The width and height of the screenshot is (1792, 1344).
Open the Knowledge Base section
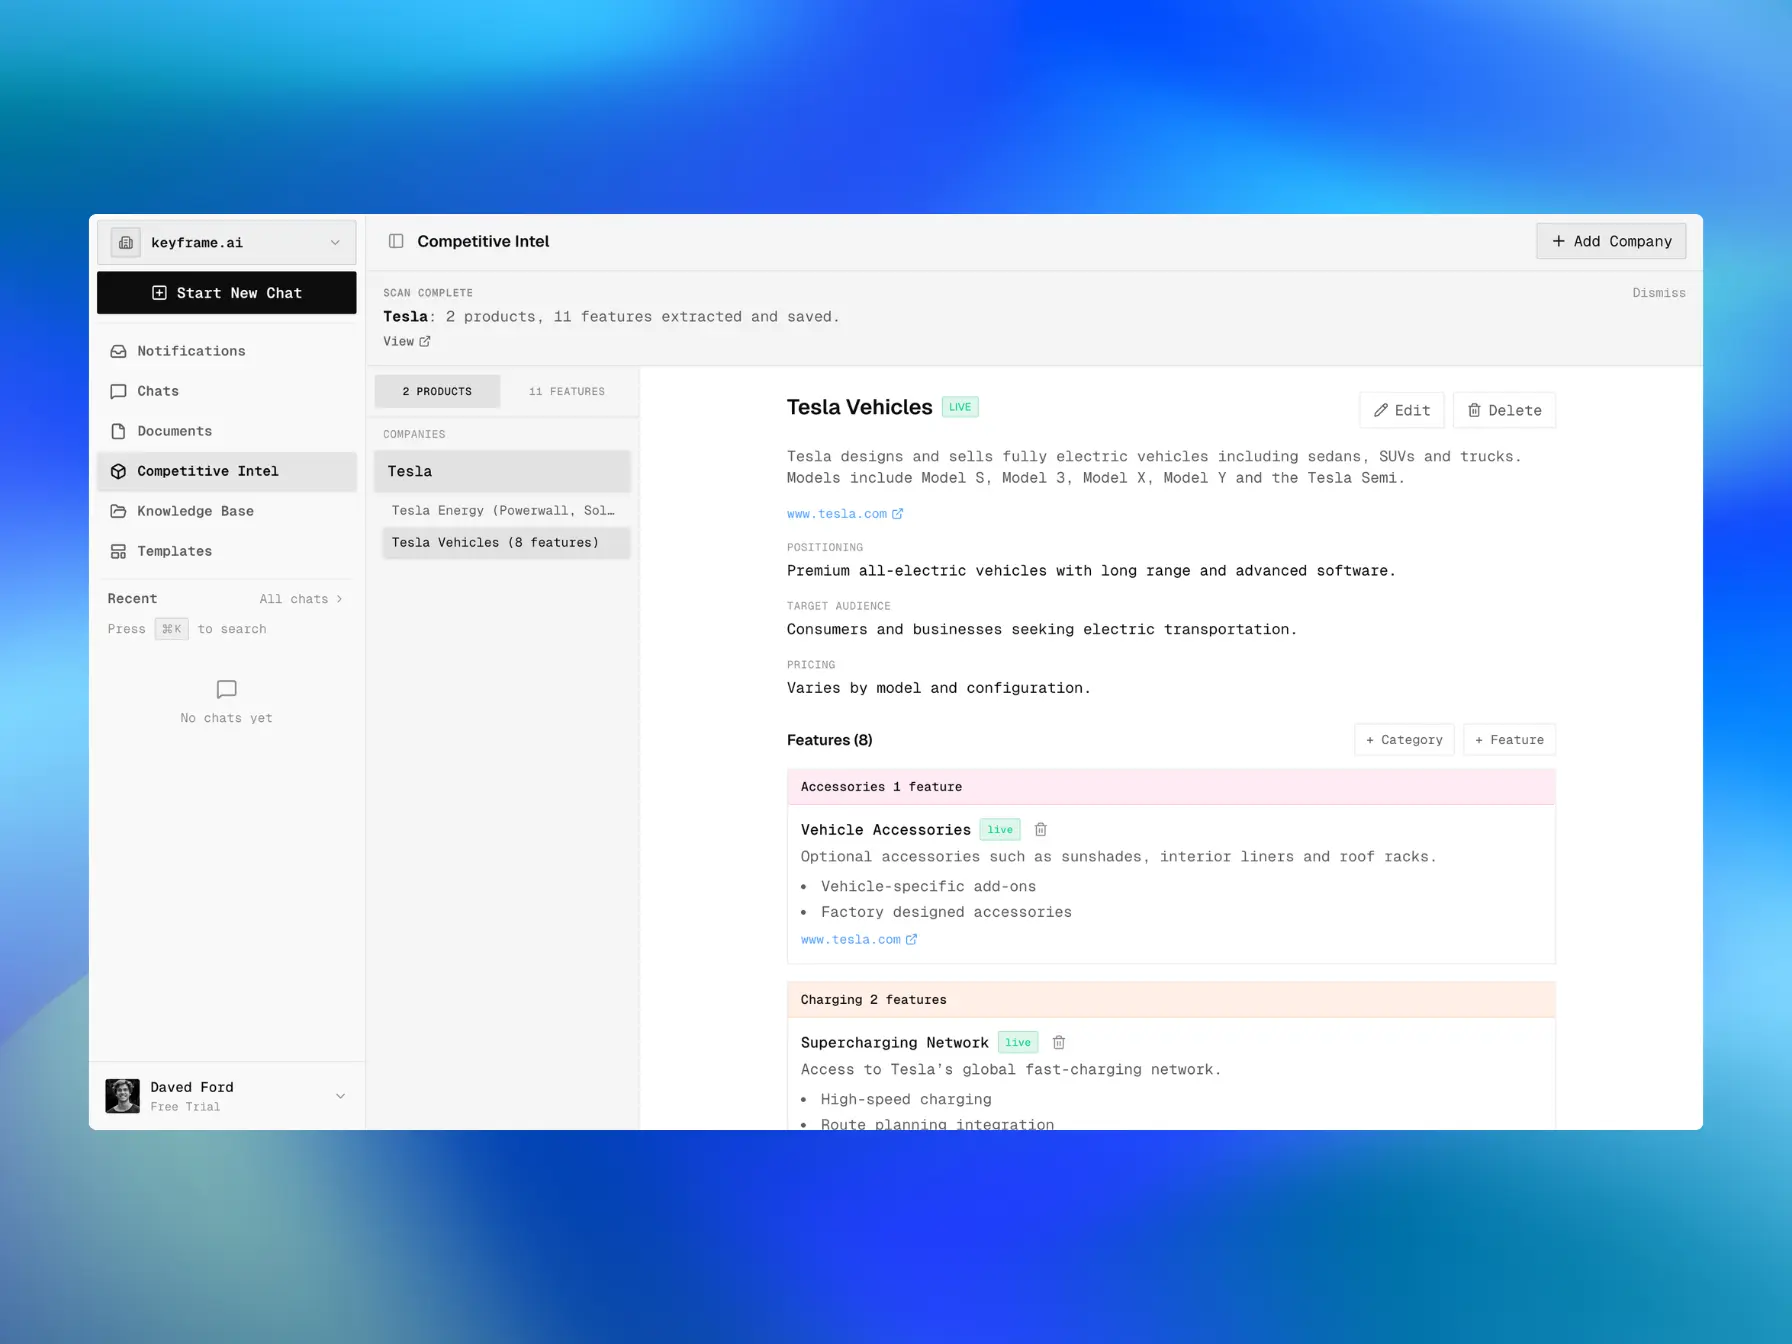coord(195,511)
